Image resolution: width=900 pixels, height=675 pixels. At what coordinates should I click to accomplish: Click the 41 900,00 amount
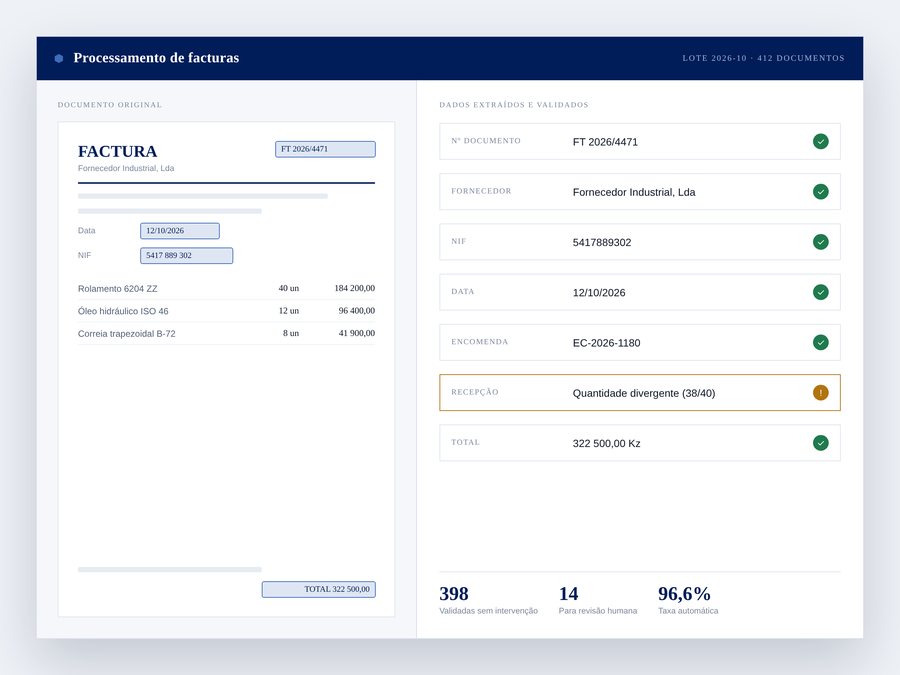click(356, 333)
